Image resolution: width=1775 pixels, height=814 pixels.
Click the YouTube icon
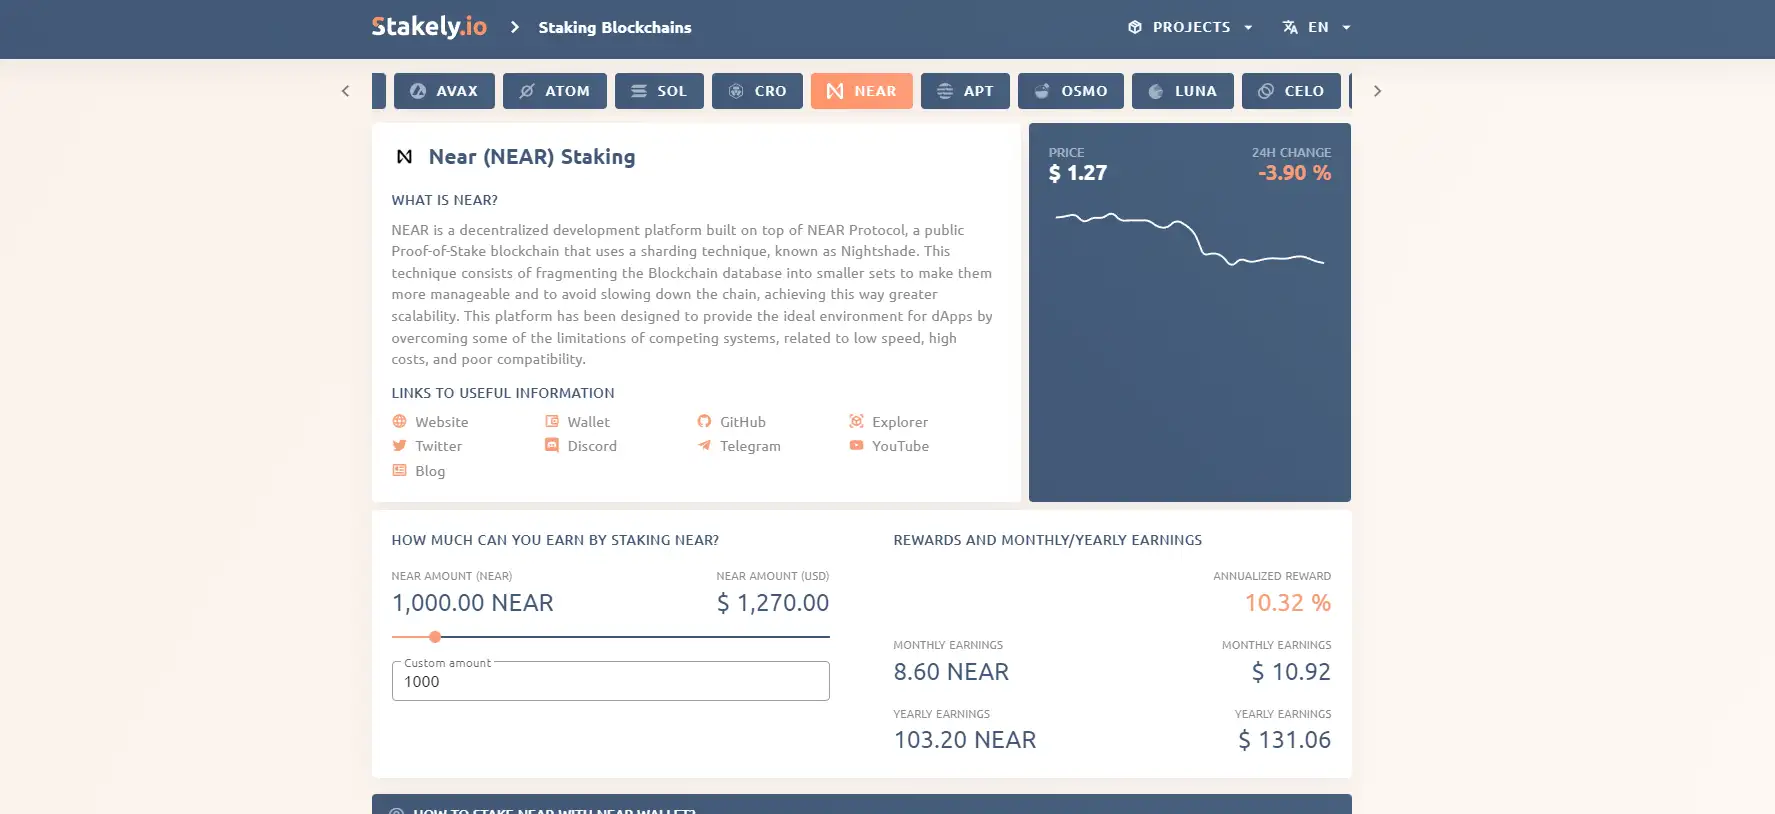856,446
